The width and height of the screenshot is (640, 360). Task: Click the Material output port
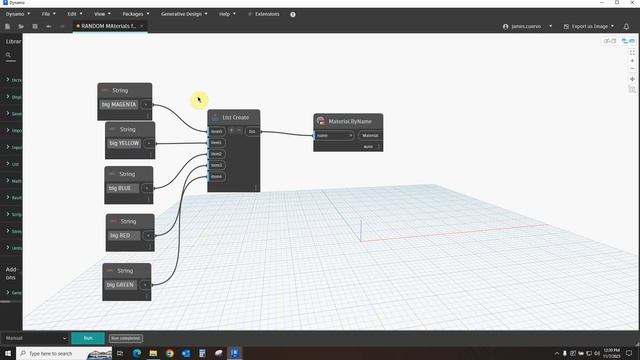click(370, 136)
